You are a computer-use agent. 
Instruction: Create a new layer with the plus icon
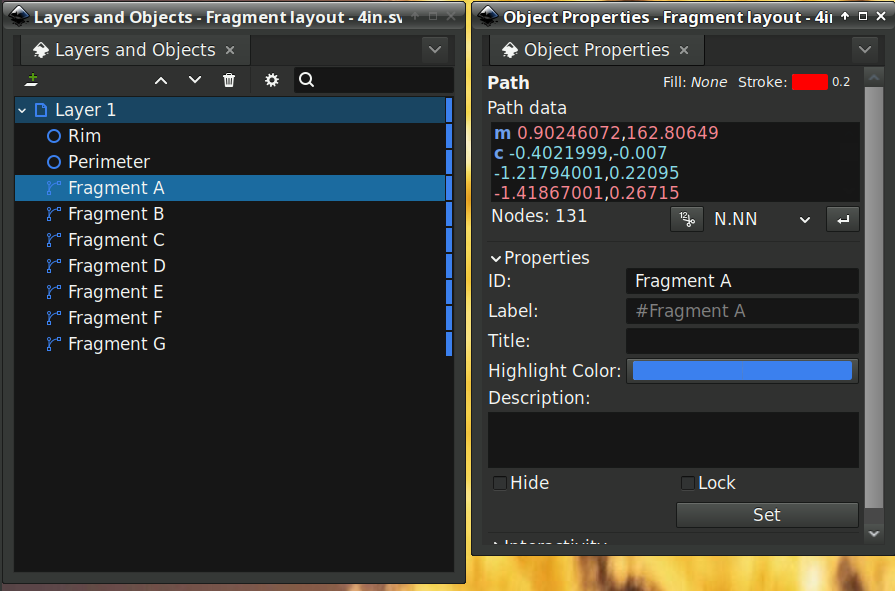click(31, 80)
